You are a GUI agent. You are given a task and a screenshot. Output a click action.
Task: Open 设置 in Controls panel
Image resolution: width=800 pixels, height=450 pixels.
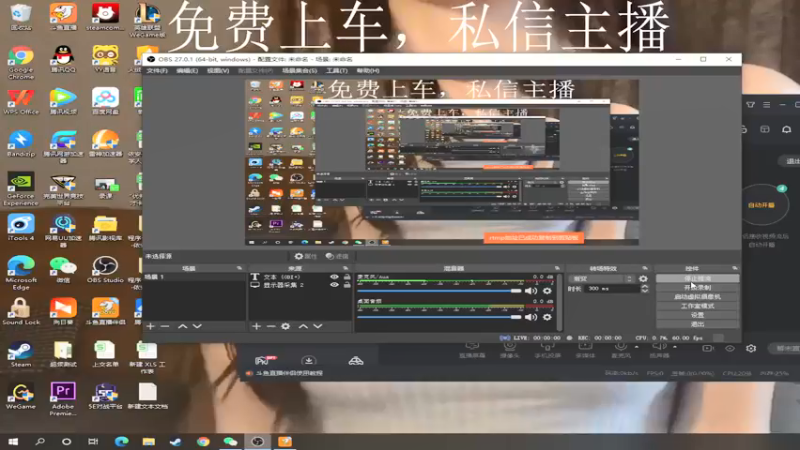697,315
